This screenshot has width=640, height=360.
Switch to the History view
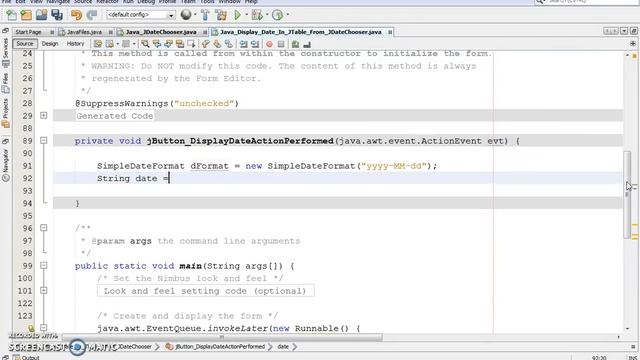click(75, 44)
